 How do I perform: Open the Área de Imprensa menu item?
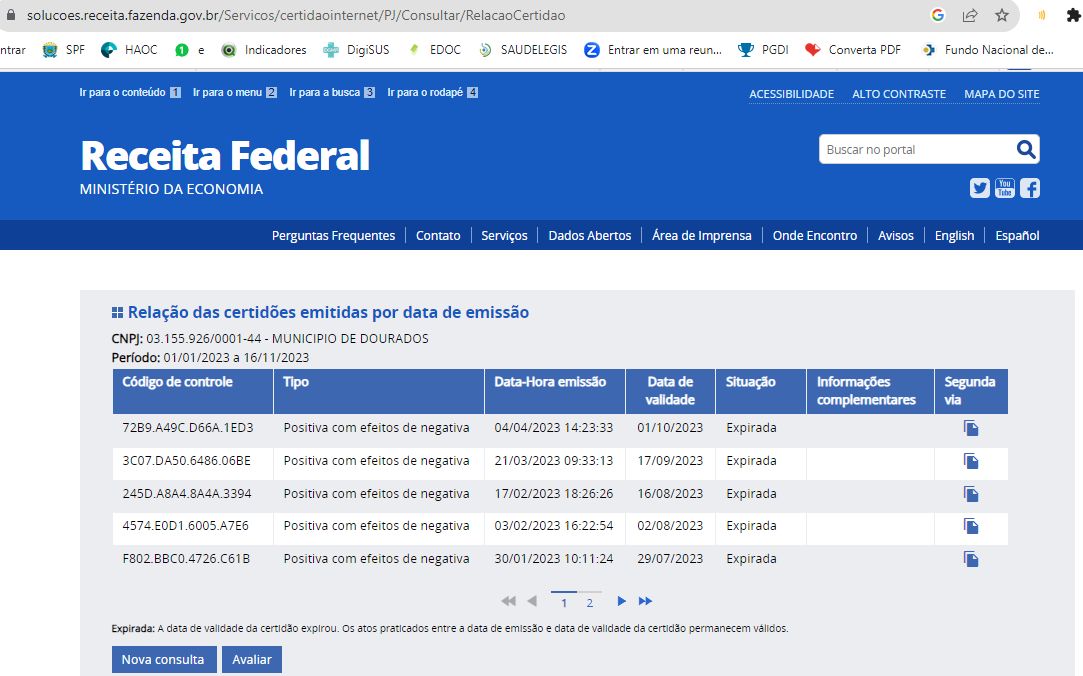pyautogui.click(x=702, y=235)
